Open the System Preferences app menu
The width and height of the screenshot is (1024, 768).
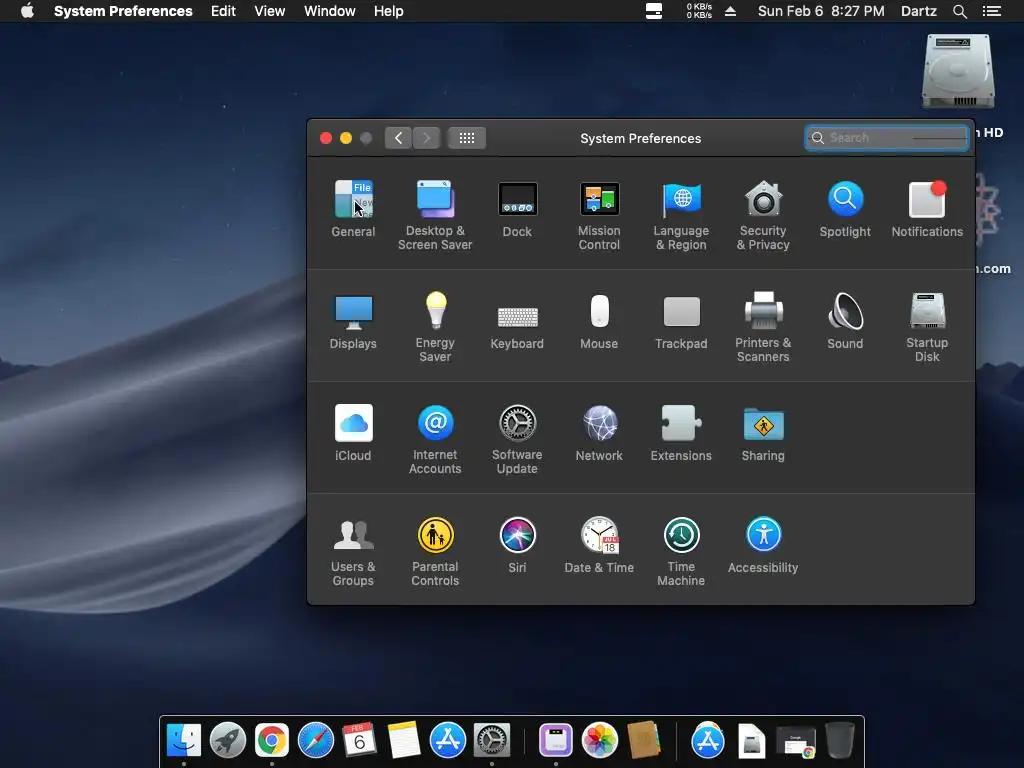point(123,11)
